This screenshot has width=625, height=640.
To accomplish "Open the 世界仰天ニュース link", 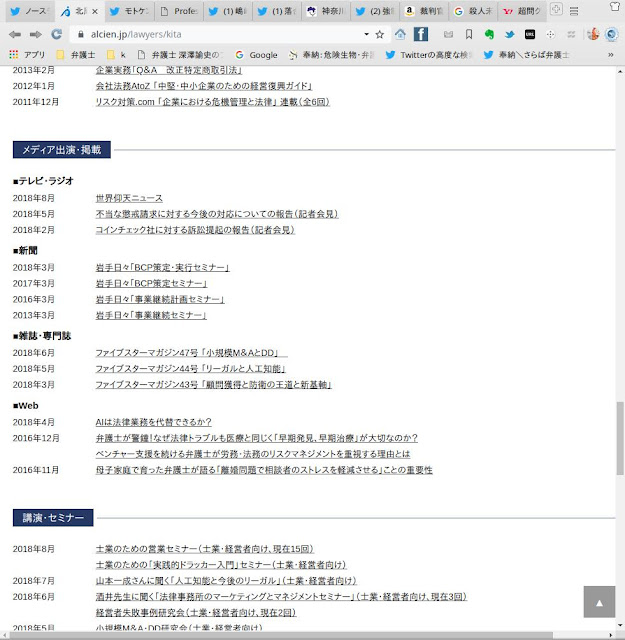I will pos(129,198).
